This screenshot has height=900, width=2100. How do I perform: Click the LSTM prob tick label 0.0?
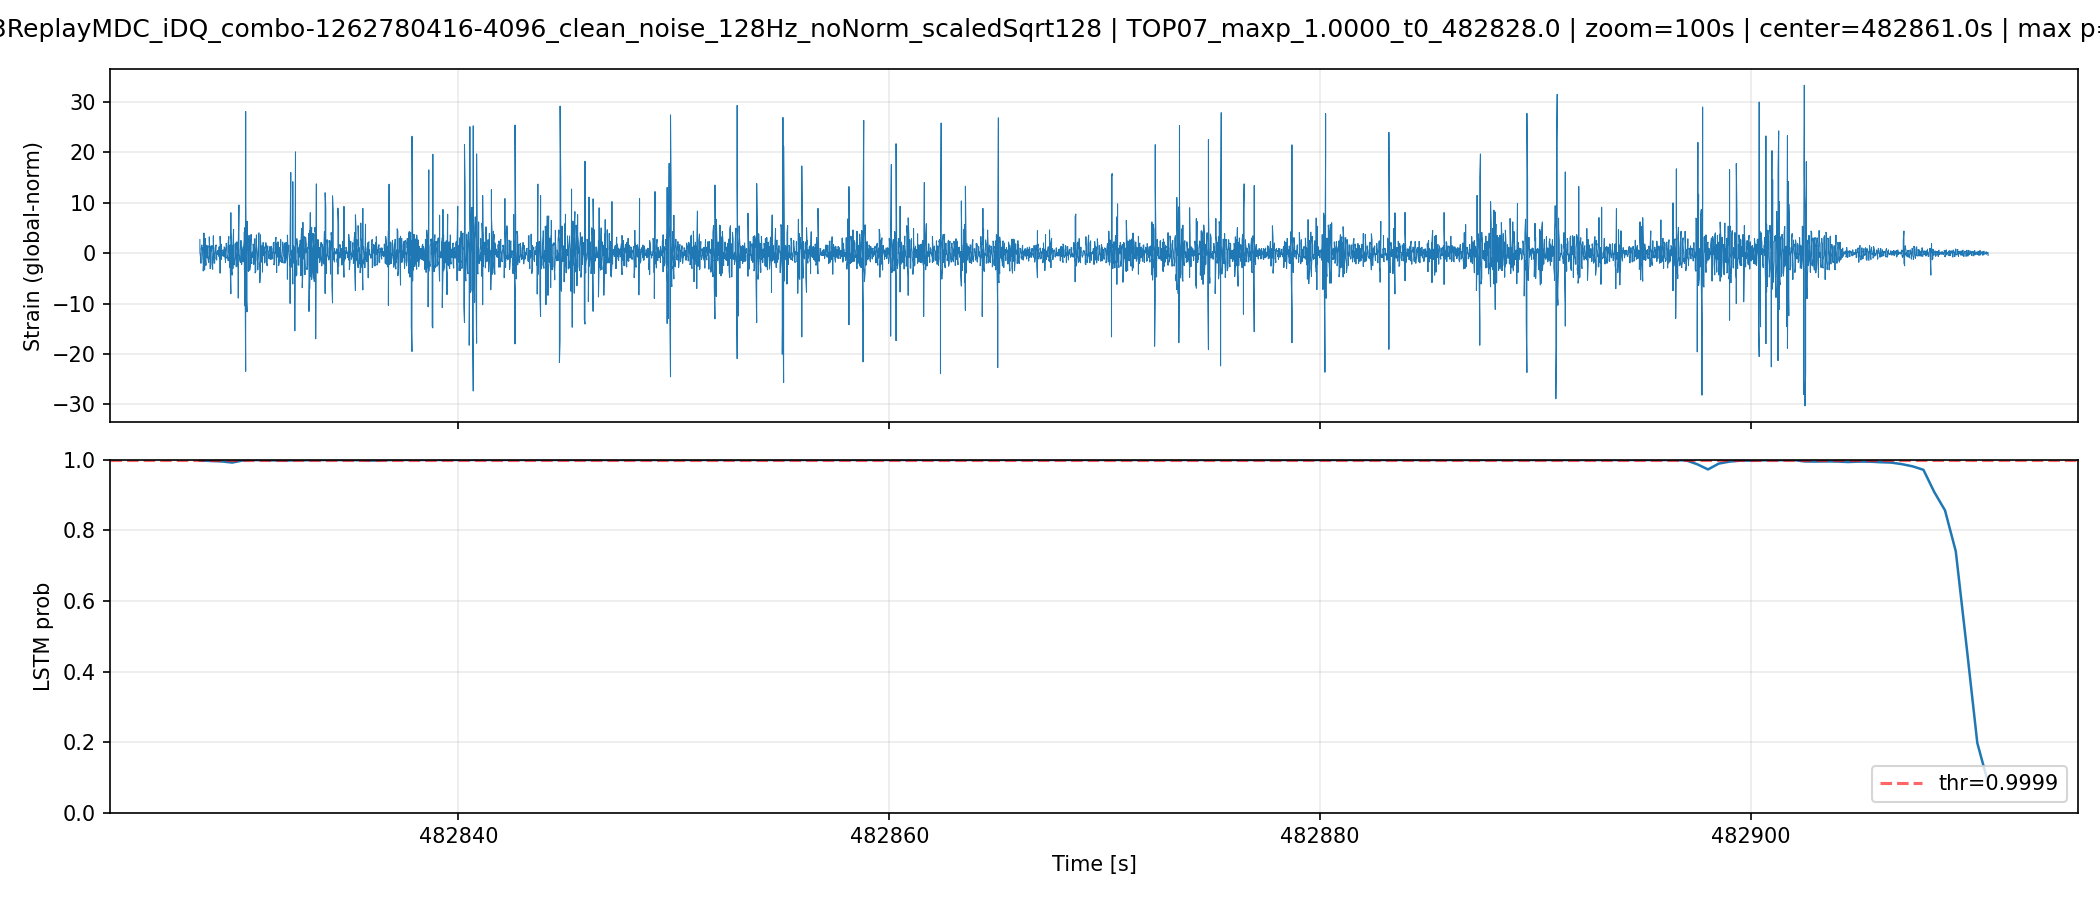(x=80, y=813)
